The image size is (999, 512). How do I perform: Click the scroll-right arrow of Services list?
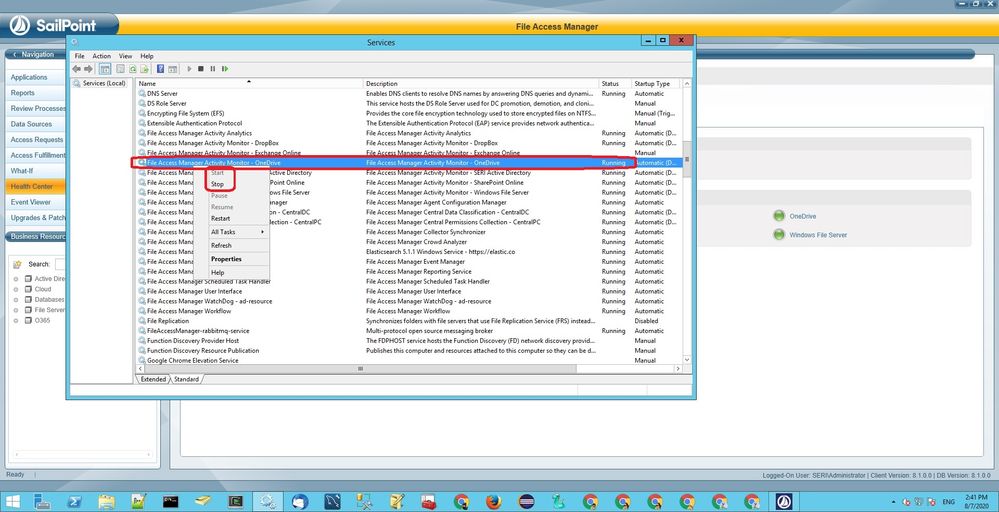[x=678, y=369]
